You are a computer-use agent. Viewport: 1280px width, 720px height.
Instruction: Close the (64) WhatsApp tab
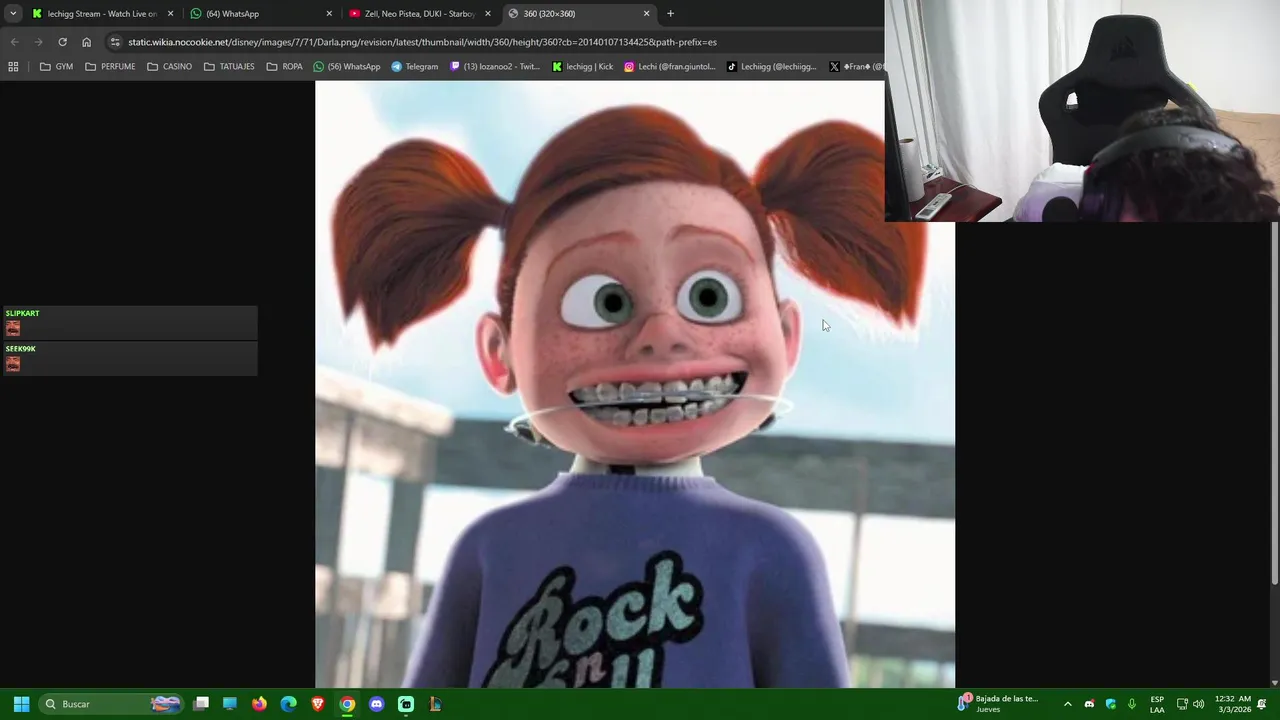pyautogui.click(x=329, y=14)
